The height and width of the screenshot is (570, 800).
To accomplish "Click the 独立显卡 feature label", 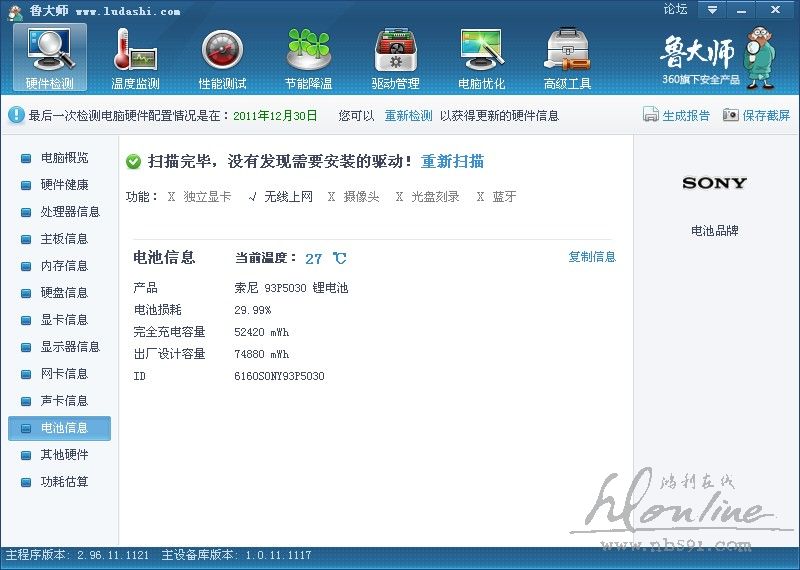I will (x=207, y=196).
